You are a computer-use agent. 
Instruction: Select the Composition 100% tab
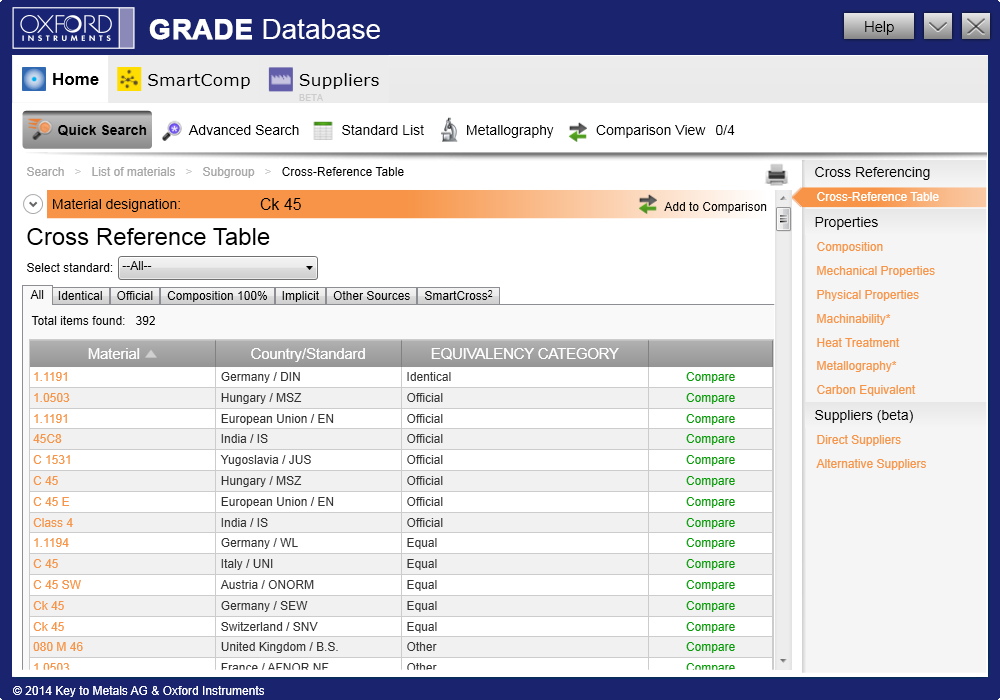pos(217,296)
